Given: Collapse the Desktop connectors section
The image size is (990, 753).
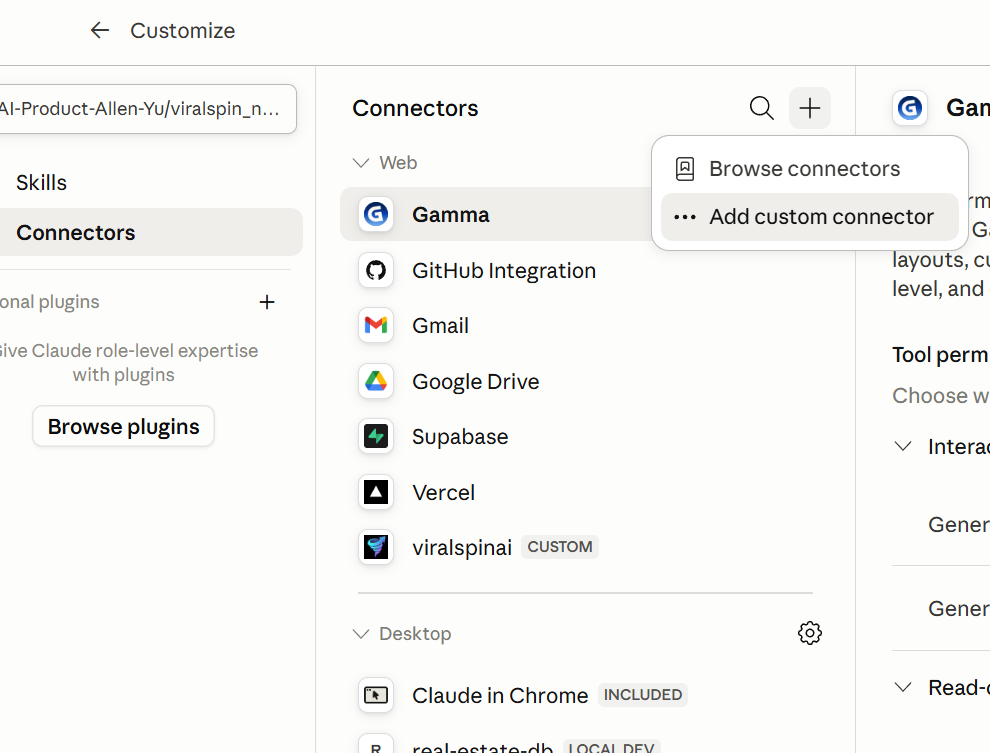Looking at the screenshot, I should (x=361, y=634).
